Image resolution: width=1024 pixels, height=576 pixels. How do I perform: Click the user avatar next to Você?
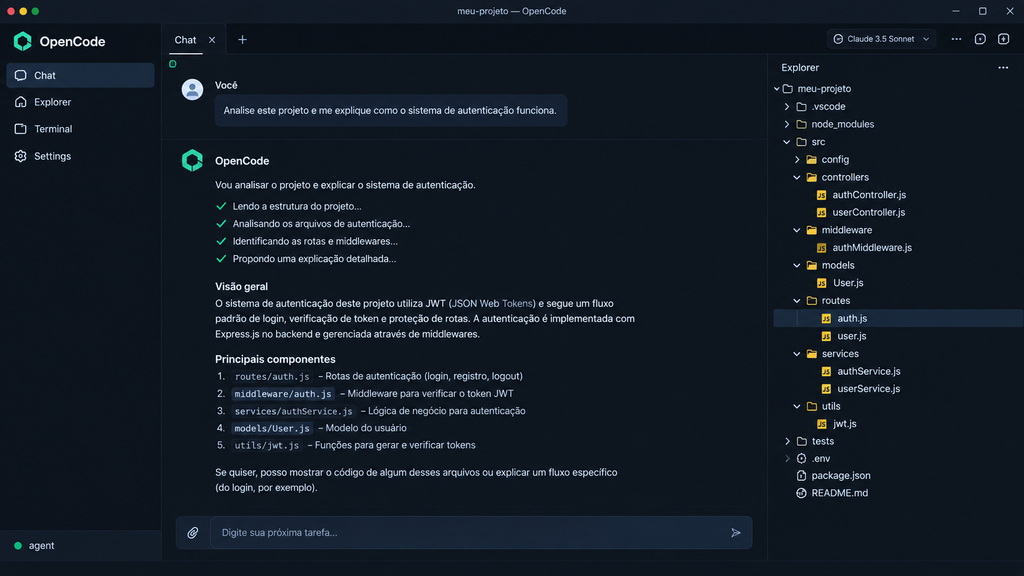click(x=193, y=89)
